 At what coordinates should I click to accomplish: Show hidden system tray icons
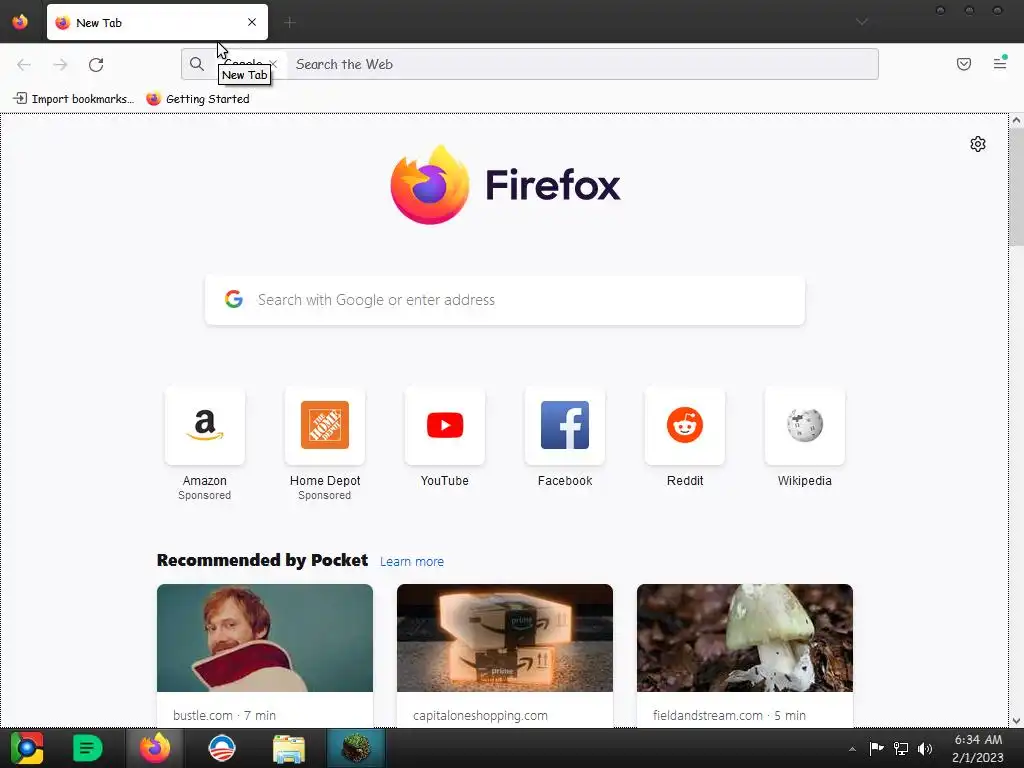point(852,749)
